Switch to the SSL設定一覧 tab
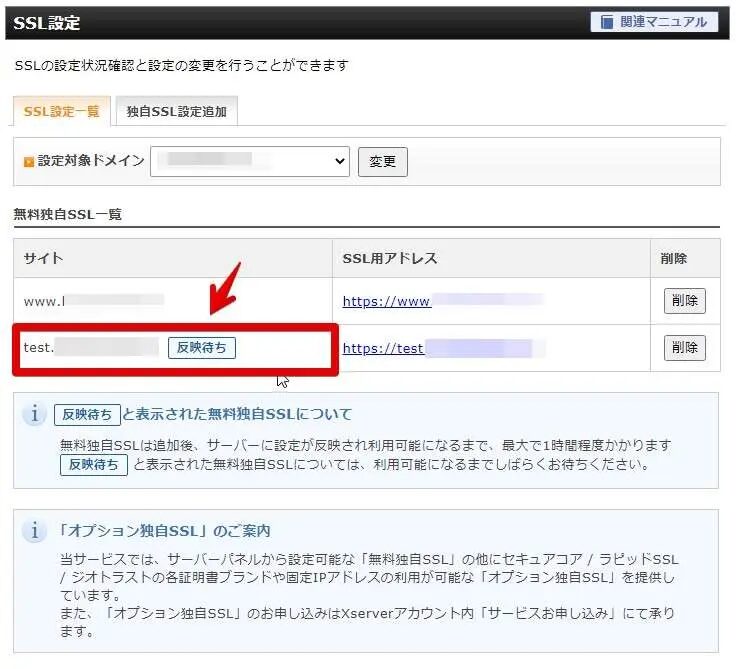736x669 pixels. click(x=61, y=112)
